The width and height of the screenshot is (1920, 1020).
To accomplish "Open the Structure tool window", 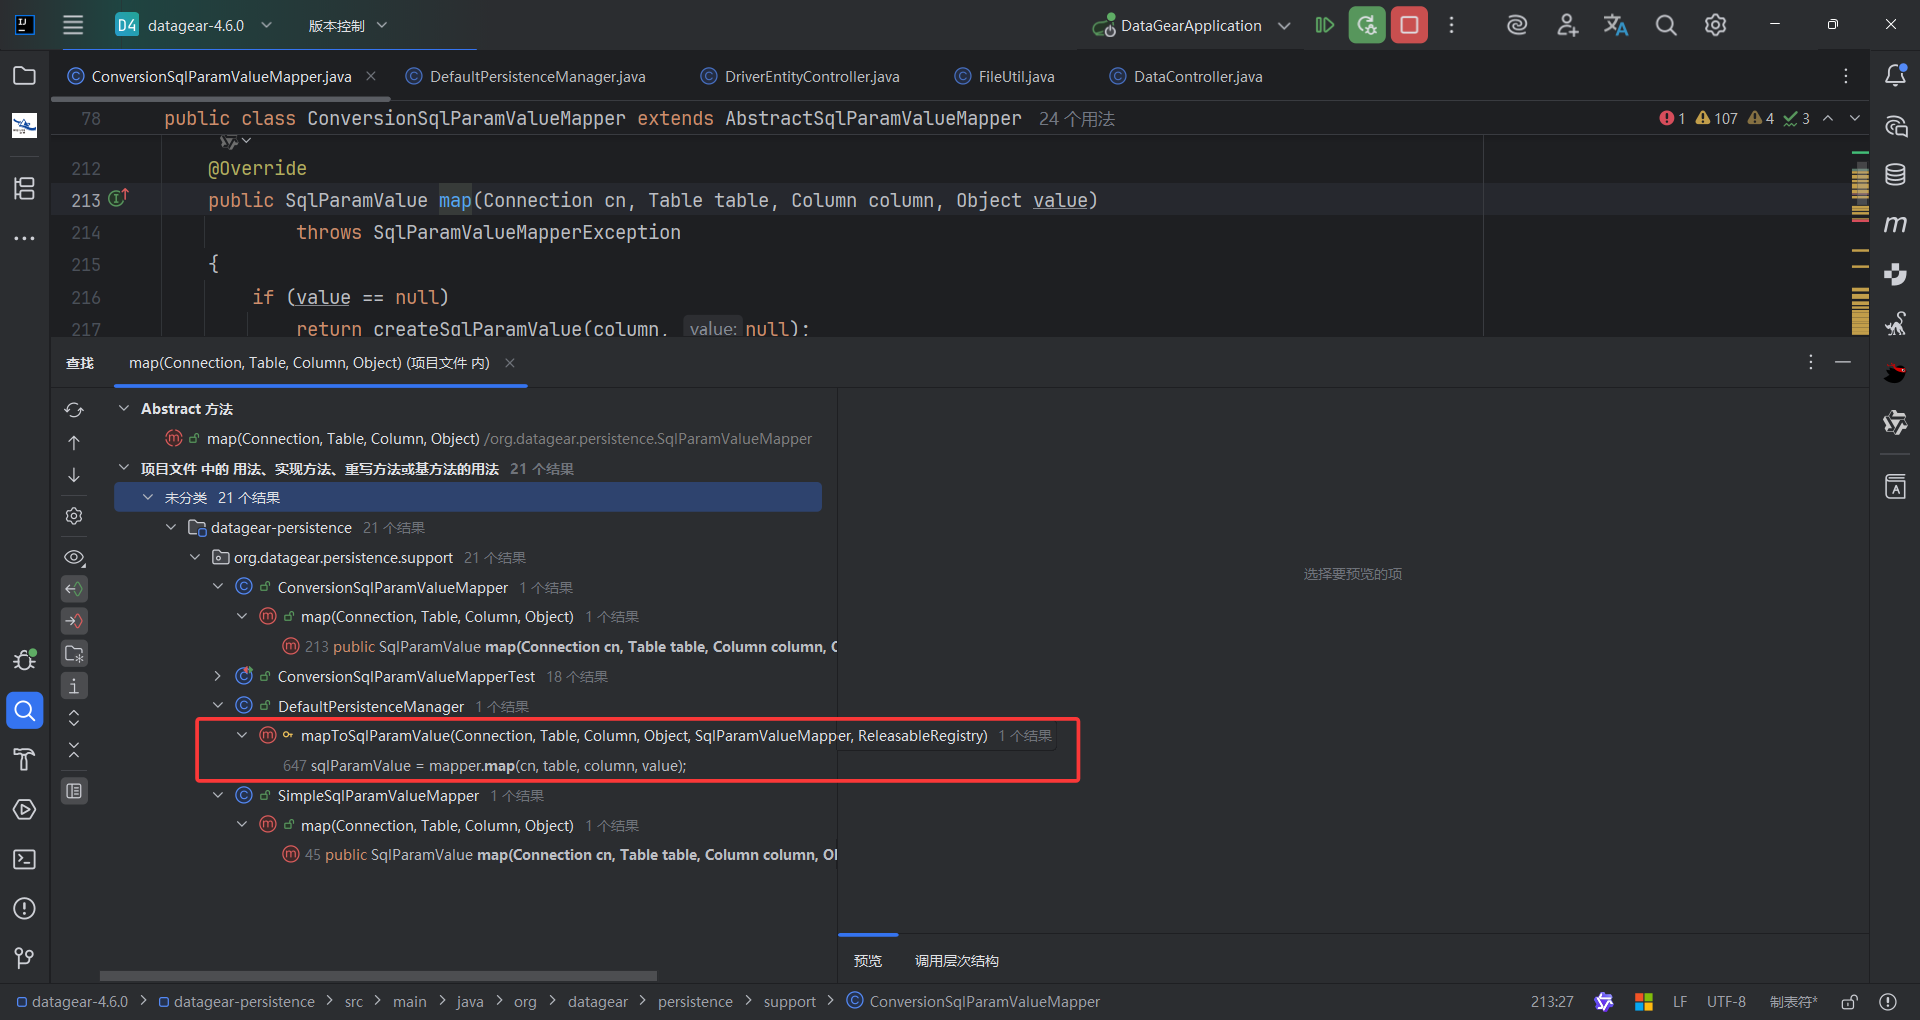I will (x=24, y=188).
